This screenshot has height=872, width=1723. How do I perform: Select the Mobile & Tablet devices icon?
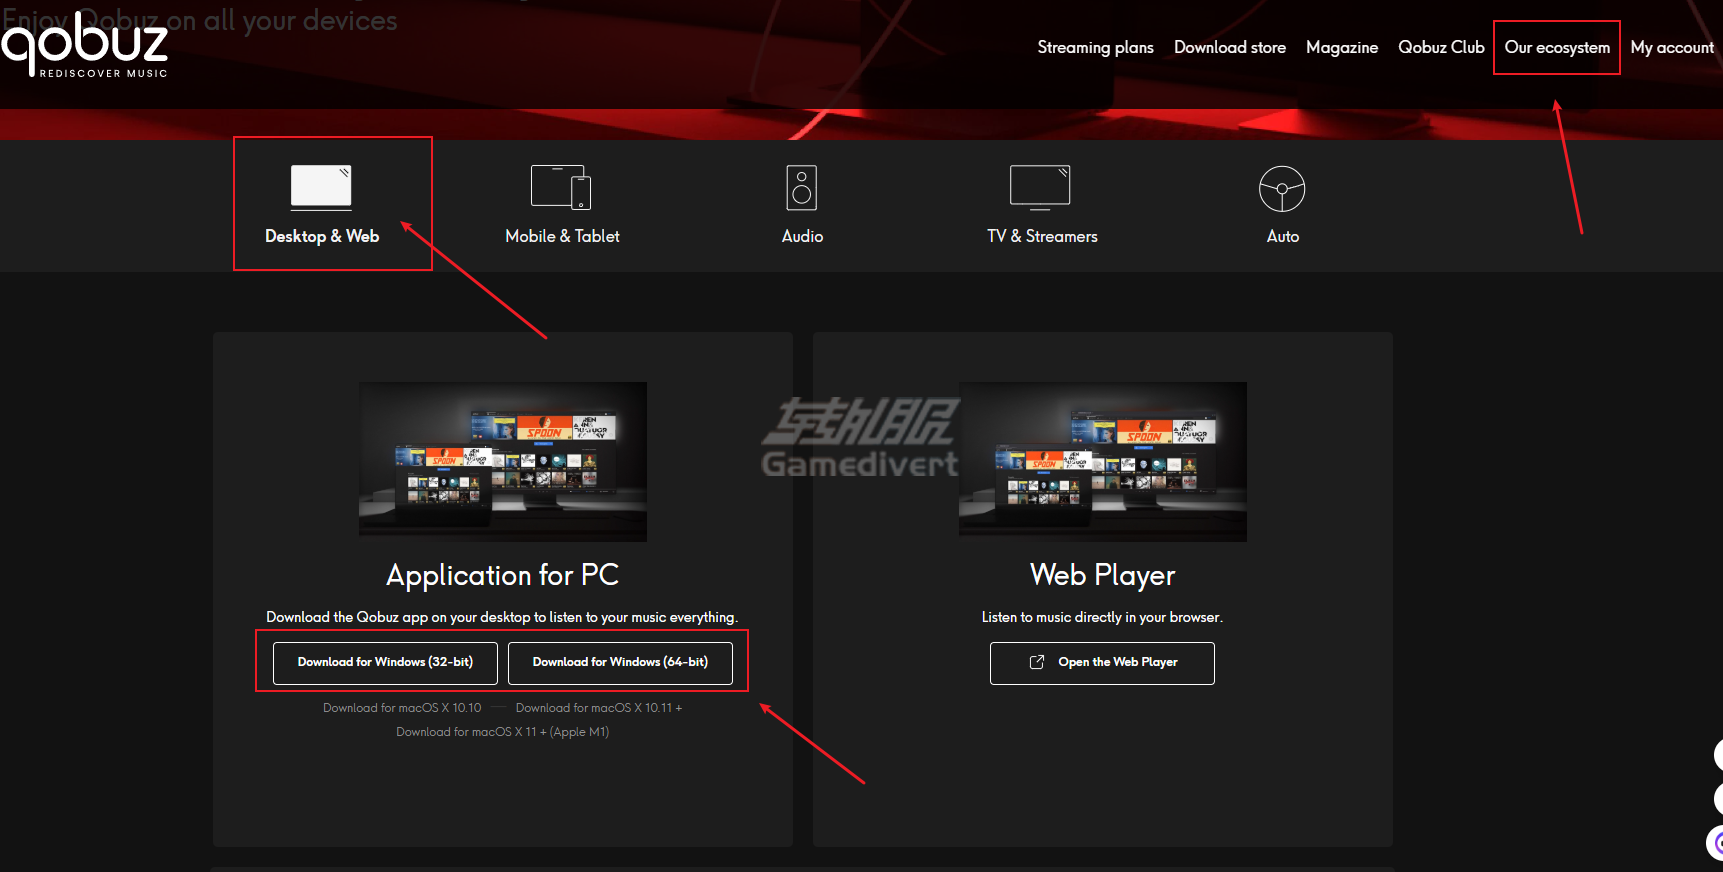[x=561, y=187]
